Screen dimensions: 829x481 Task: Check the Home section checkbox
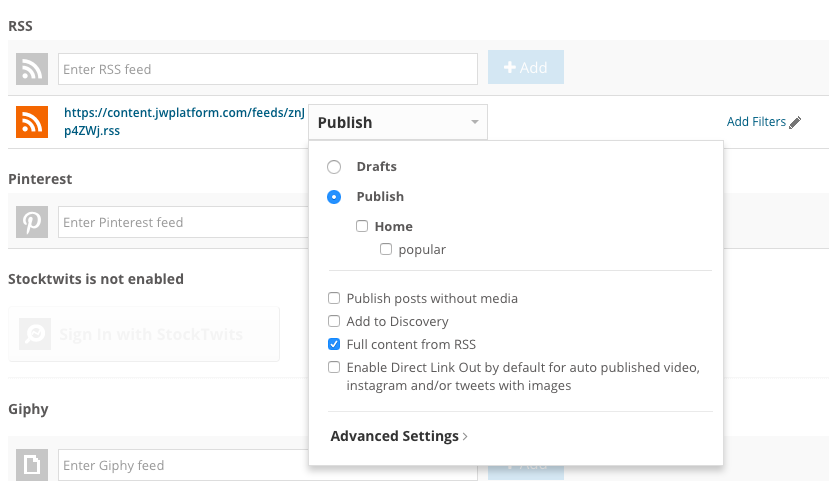pos(362,227)
